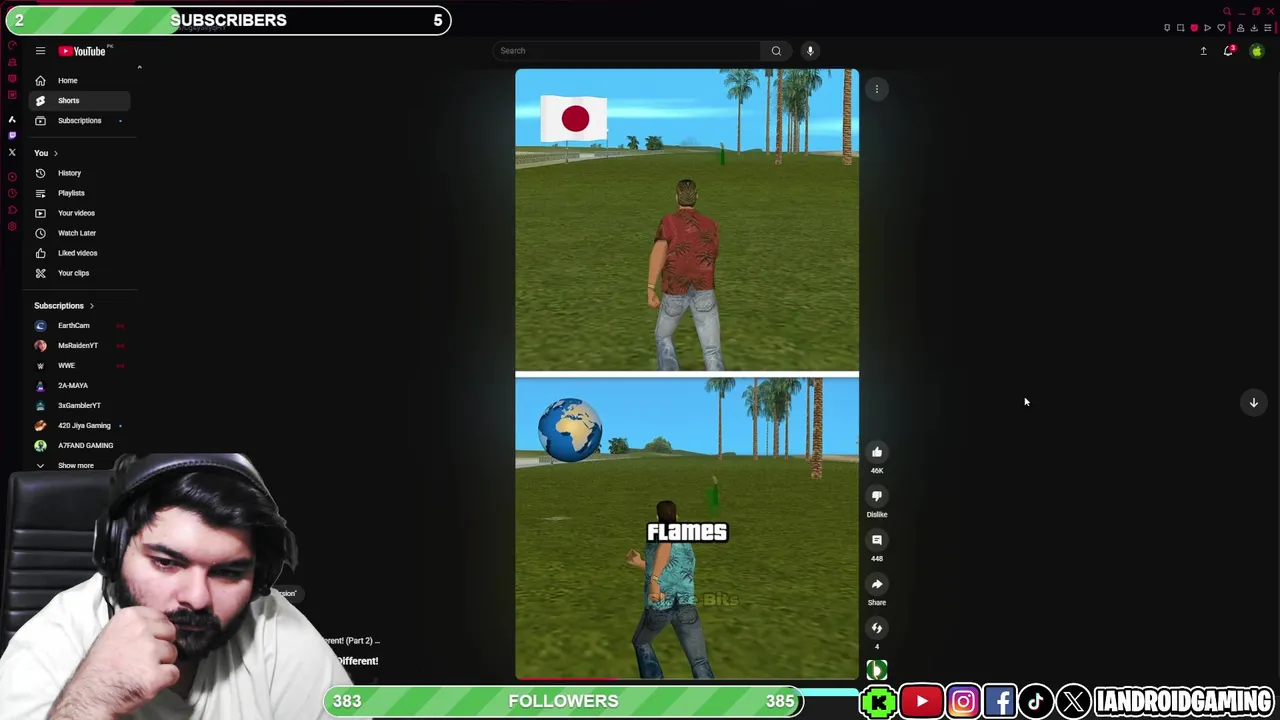Click the Shorts video progress bar
Viewport: 1280px width, 720px height.
pos(687,679)
